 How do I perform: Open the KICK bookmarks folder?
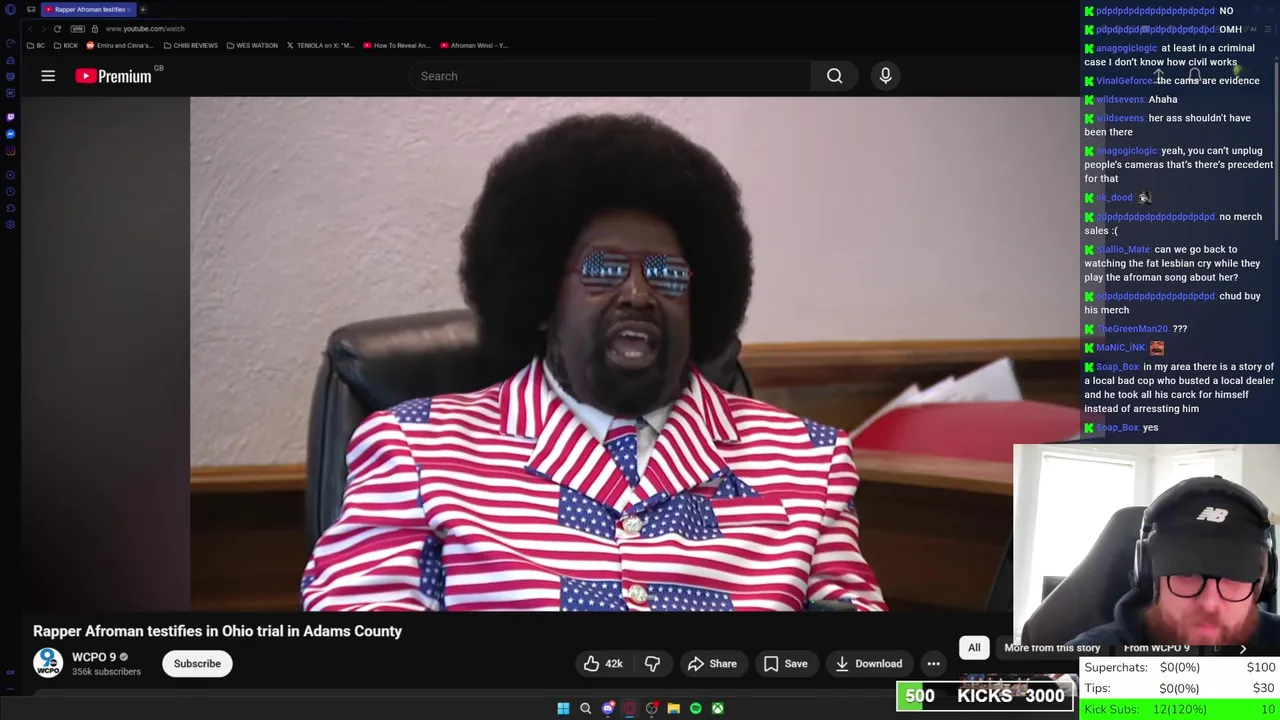(x=66, y=45)
